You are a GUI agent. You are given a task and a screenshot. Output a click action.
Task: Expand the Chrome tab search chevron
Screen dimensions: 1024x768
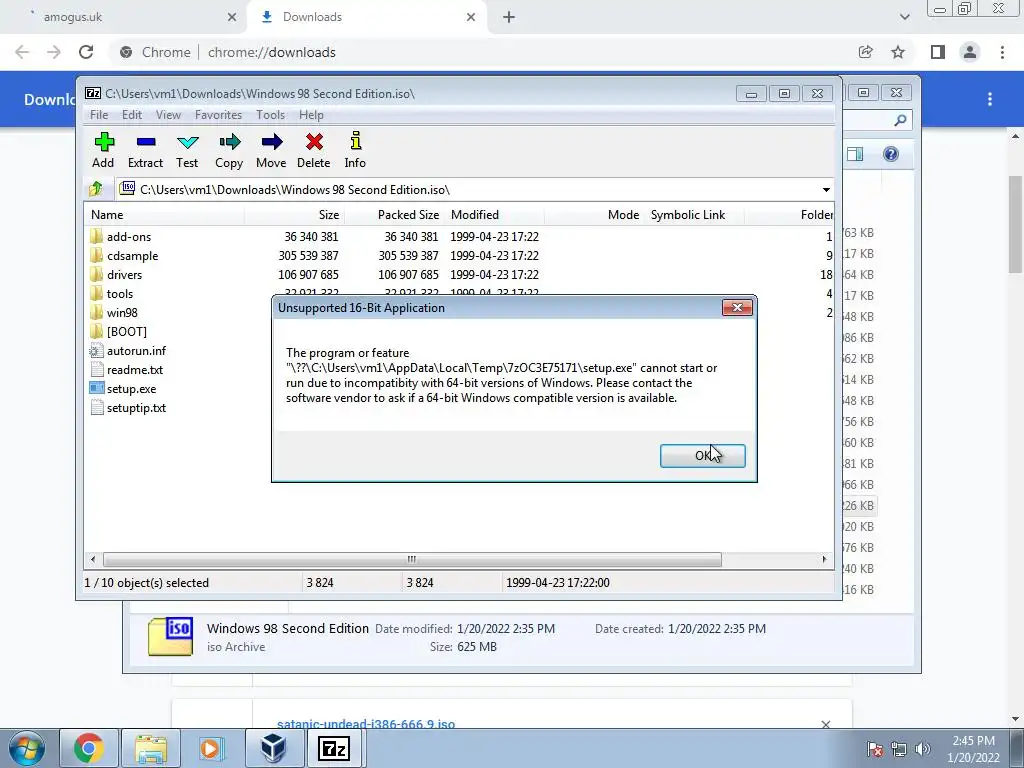(904, 17)
